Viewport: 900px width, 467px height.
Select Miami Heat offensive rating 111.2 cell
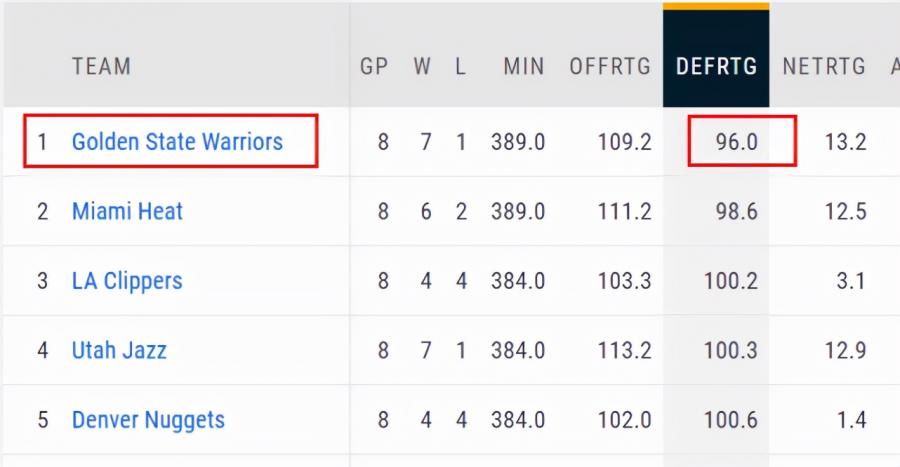point(624,211)
